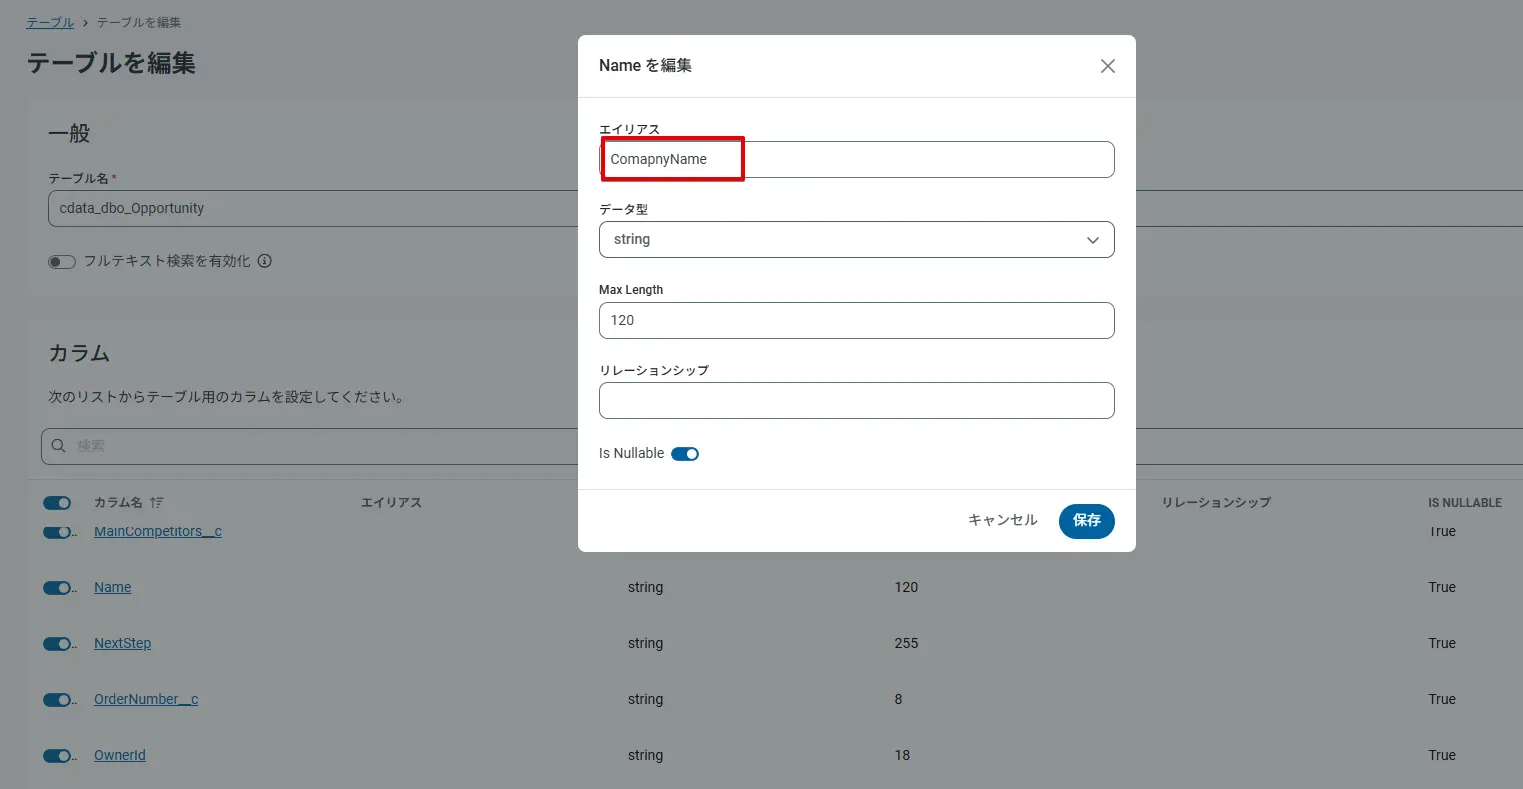Click the column name sort icon

click(156, 502)
